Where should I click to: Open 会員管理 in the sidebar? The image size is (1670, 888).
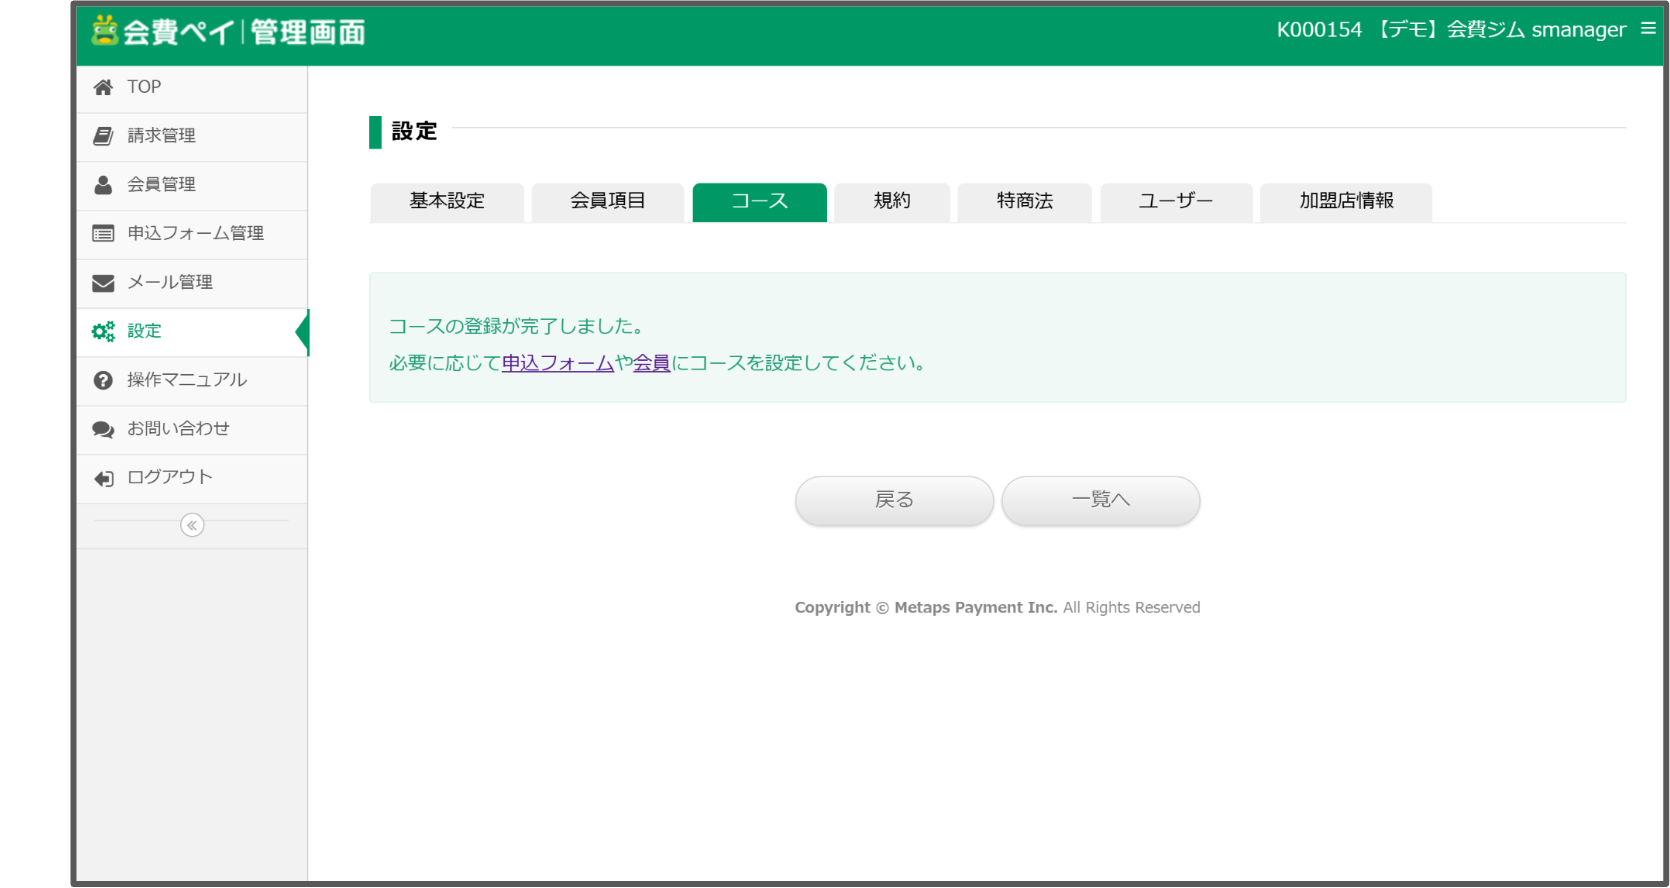click(192, 186)
